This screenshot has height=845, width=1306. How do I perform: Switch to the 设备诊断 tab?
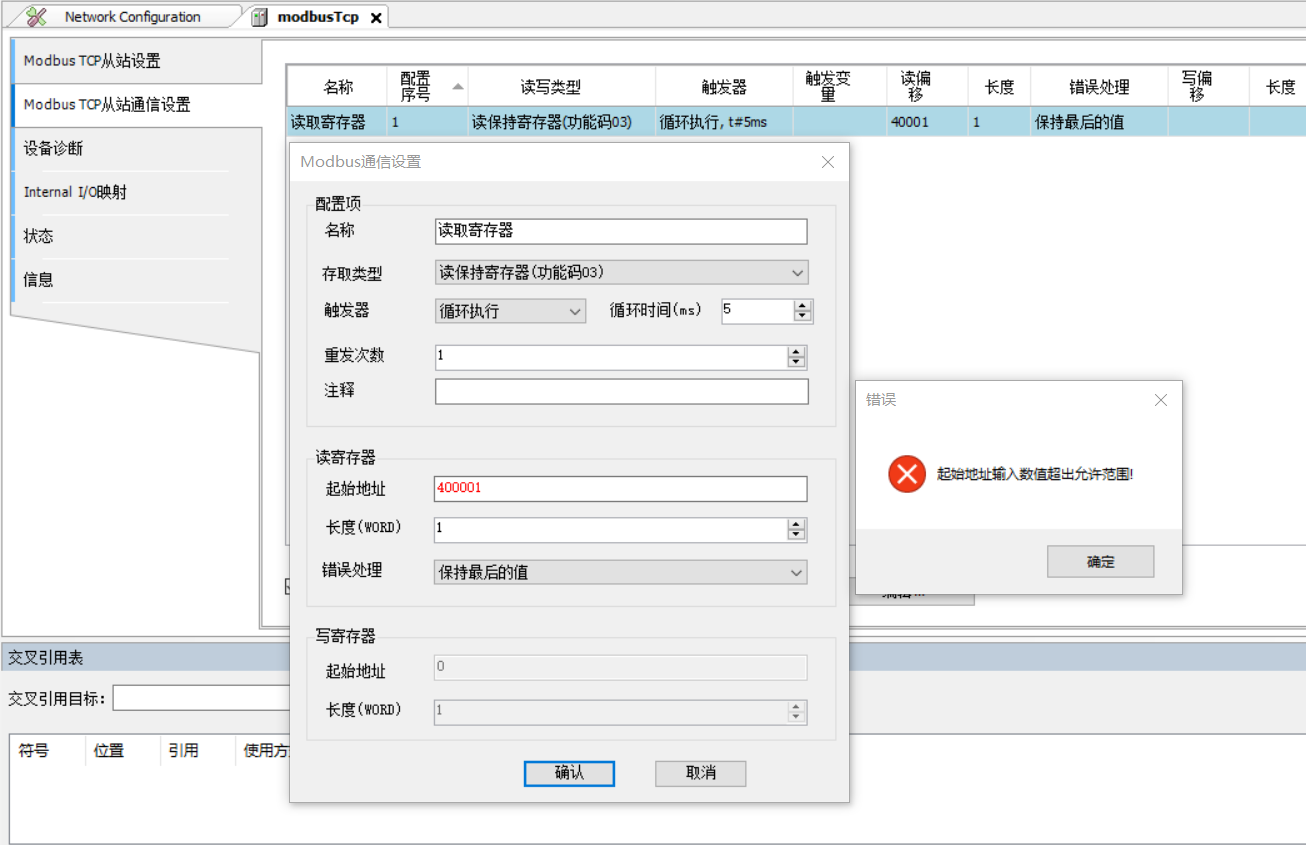(54, 148)
